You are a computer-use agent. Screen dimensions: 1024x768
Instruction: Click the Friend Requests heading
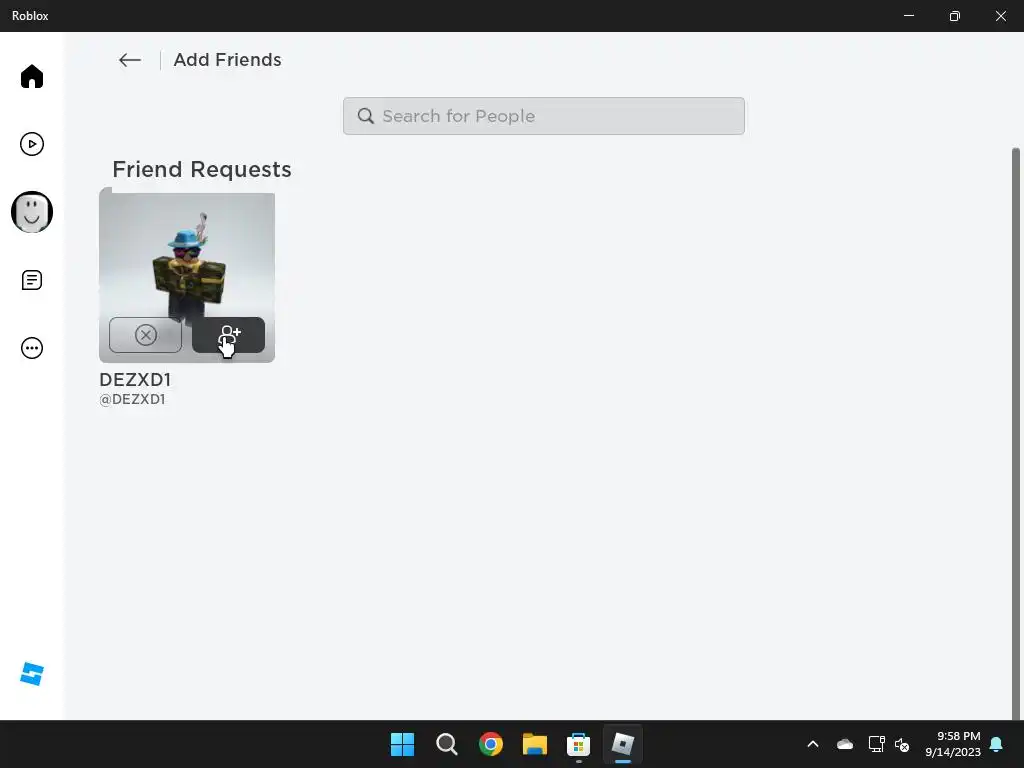(x=202, y=169)
